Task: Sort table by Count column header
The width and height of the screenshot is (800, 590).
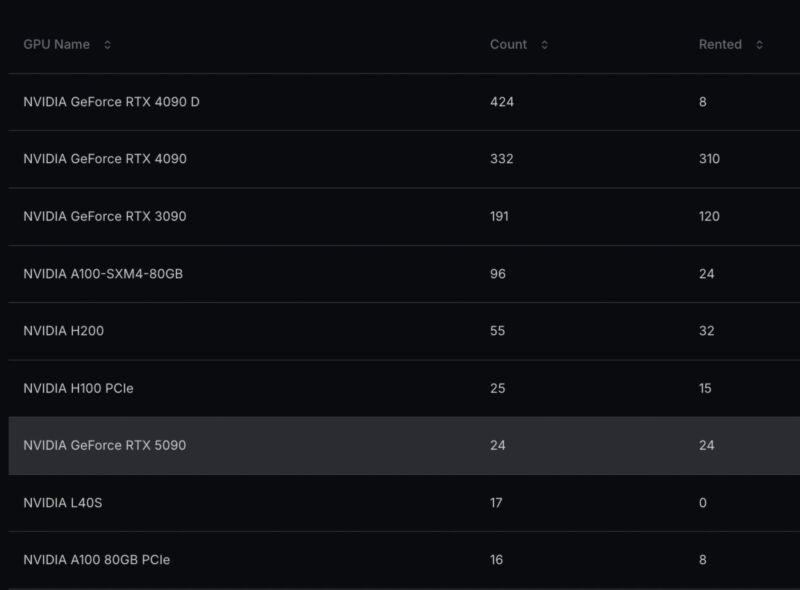Action: [508, 45]
